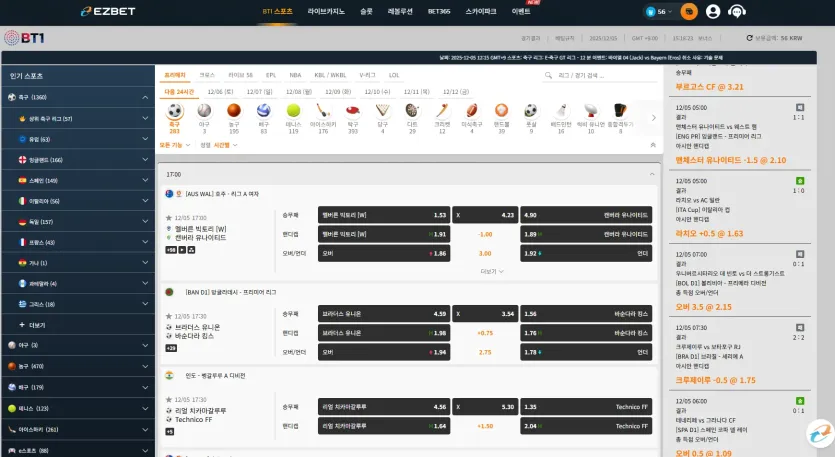The image size is (835, 457).
Task: Select over 3.00 odds 1.86
Action: pos(384,254)
